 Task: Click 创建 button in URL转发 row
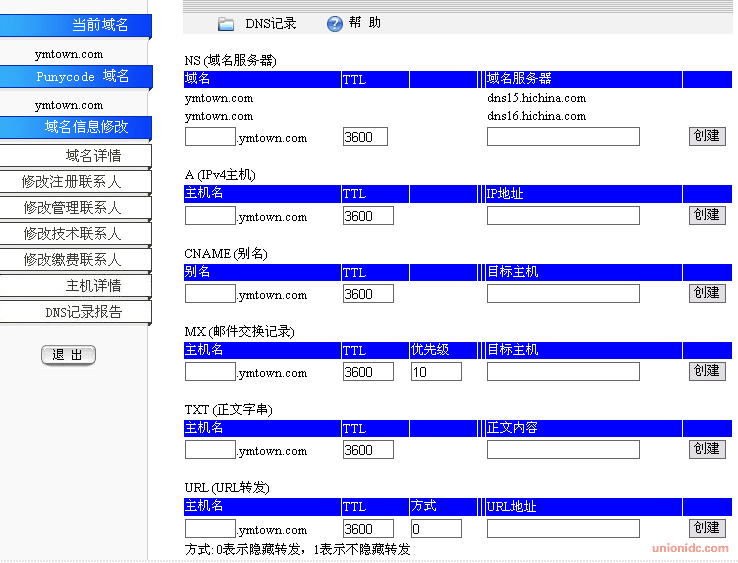click(x=707, y=528)
